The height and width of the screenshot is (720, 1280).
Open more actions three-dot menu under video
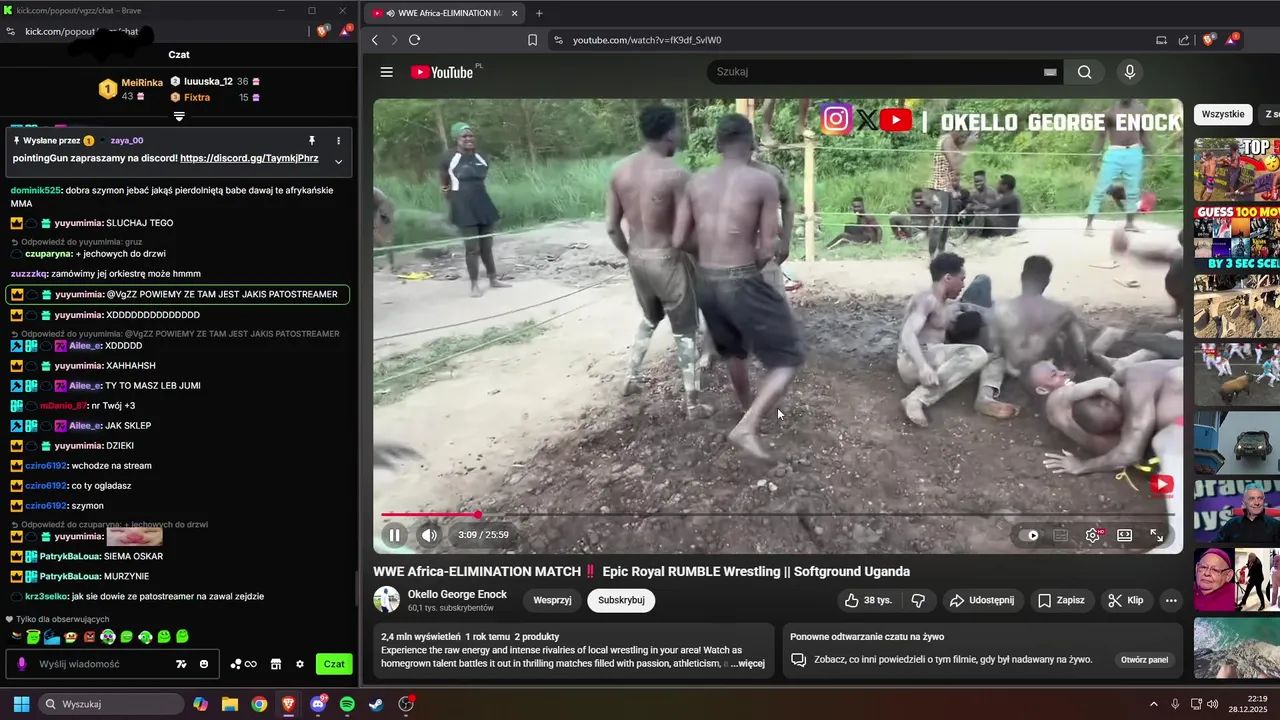click(1171, 600)
